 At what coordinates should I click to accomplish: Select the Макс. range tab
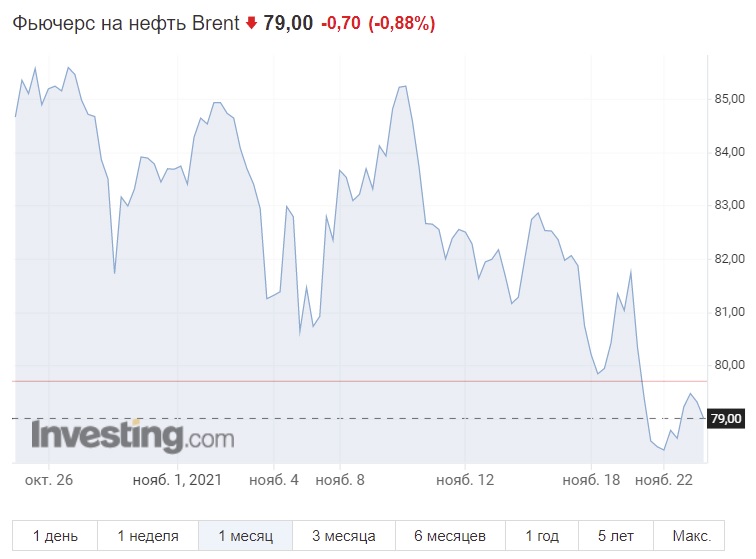click(x=689, y=535)
